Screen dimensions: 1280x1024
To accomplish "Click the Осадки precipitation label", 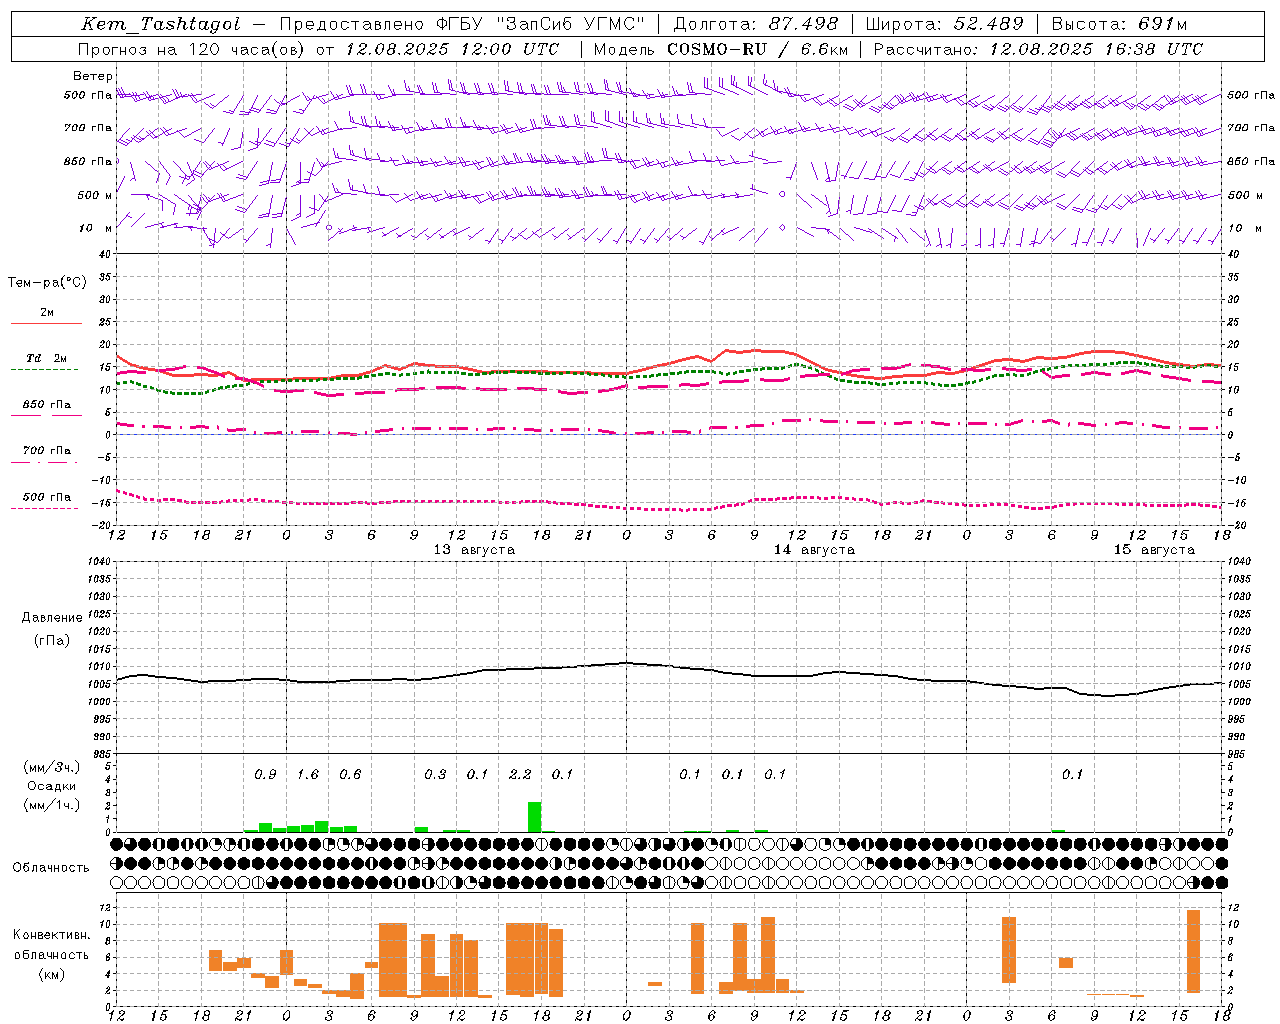I will 52,786.
